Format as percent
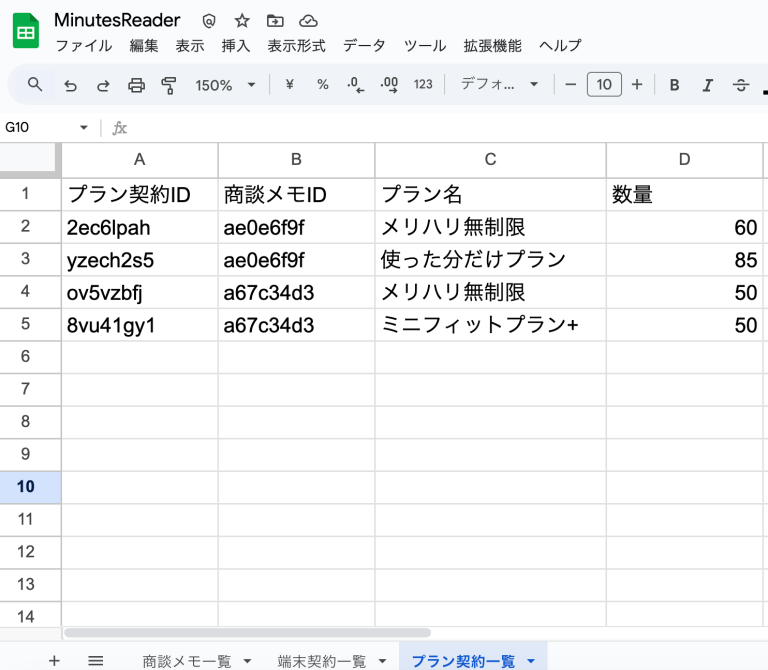This screenshot has height=670, width=768. 322,85
